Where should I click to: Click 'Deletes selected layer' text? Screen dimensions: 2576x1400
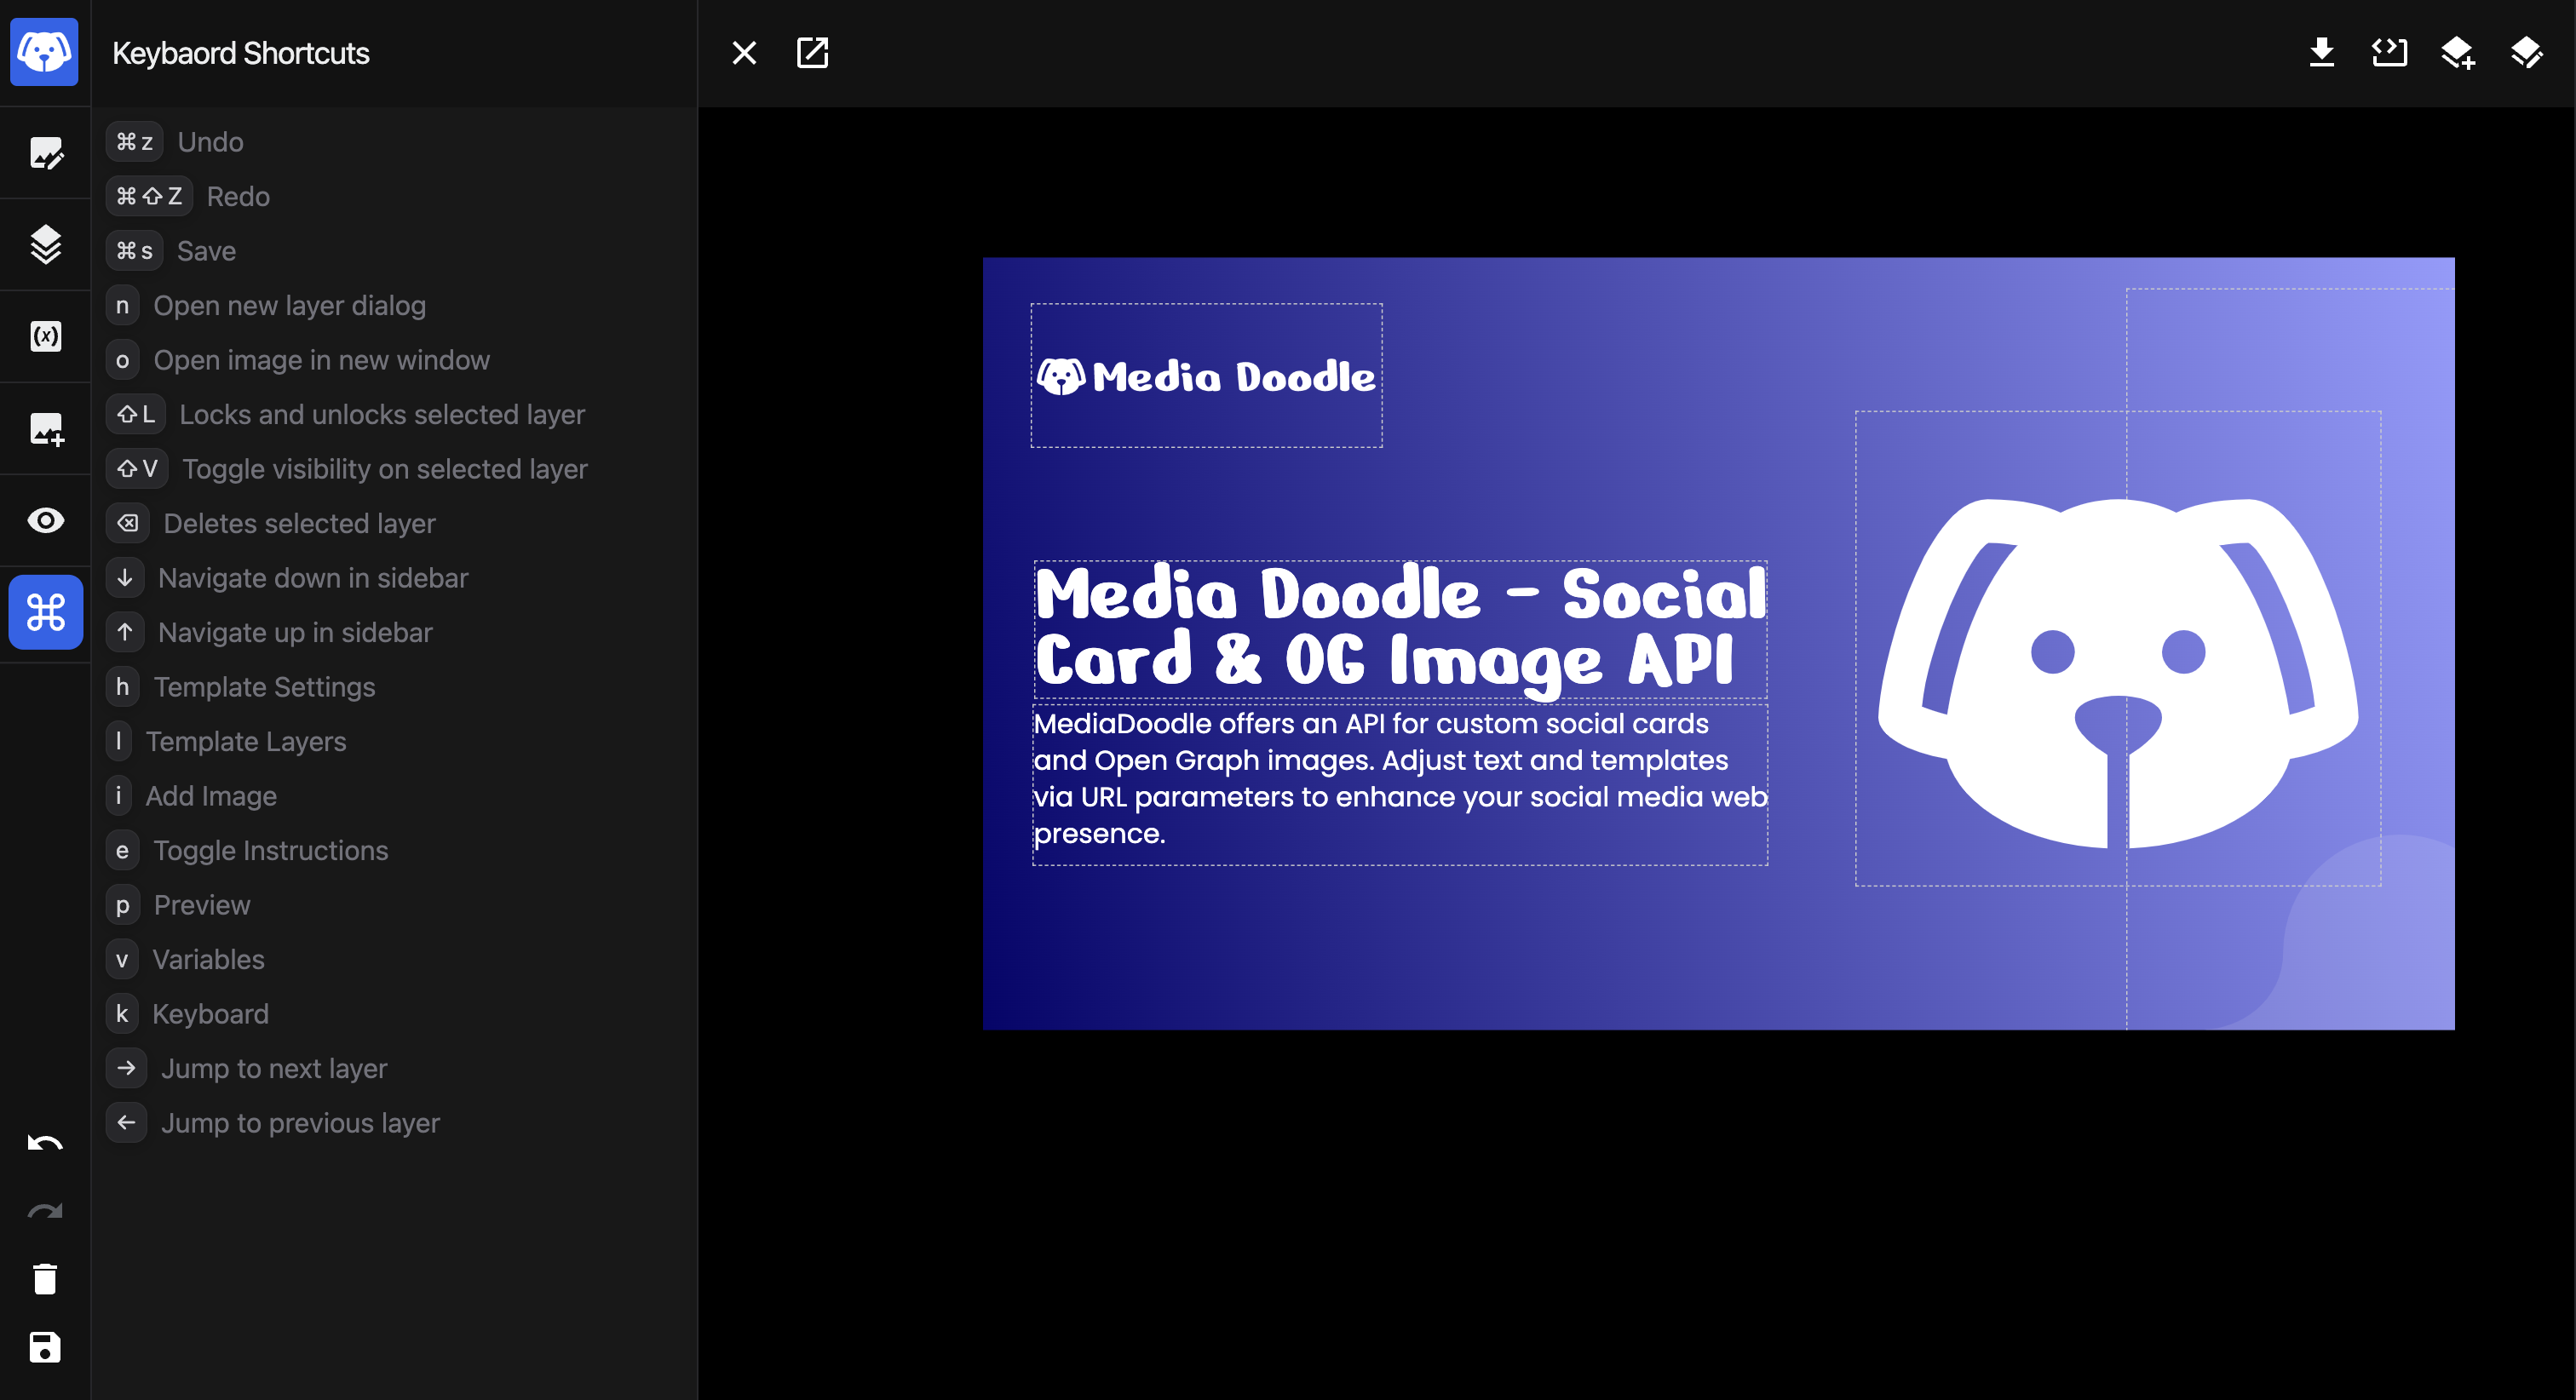pyautogui.click(x=299, y=523)
